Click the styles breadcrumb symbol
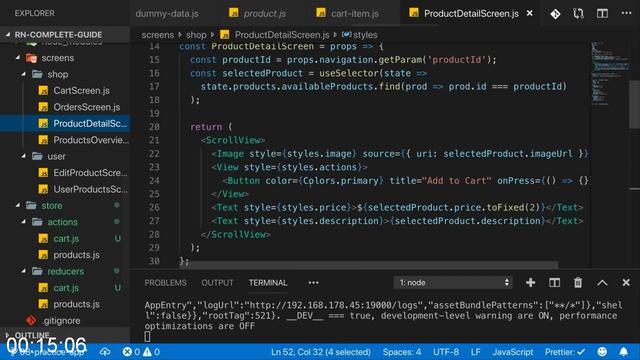Image resolution: width=640 pixels, height=360 pixels. point(360,35)
